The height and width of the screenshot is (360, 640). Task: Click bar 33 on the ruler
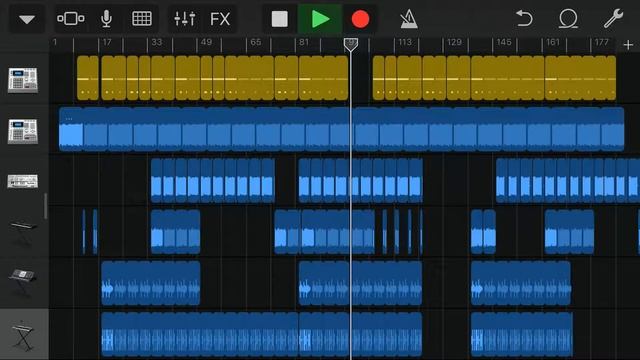coord(157,42)
